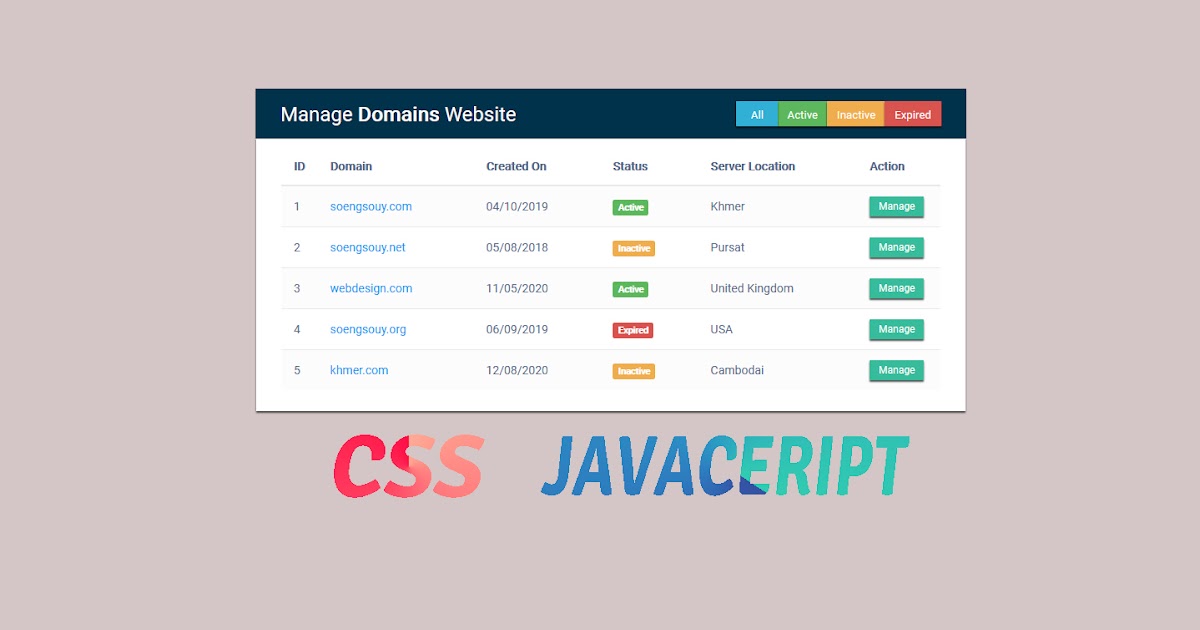This screenshot has height=630, width=1200.
Task: Open the soengsouy.org domain link
Action: coord(368,330)
